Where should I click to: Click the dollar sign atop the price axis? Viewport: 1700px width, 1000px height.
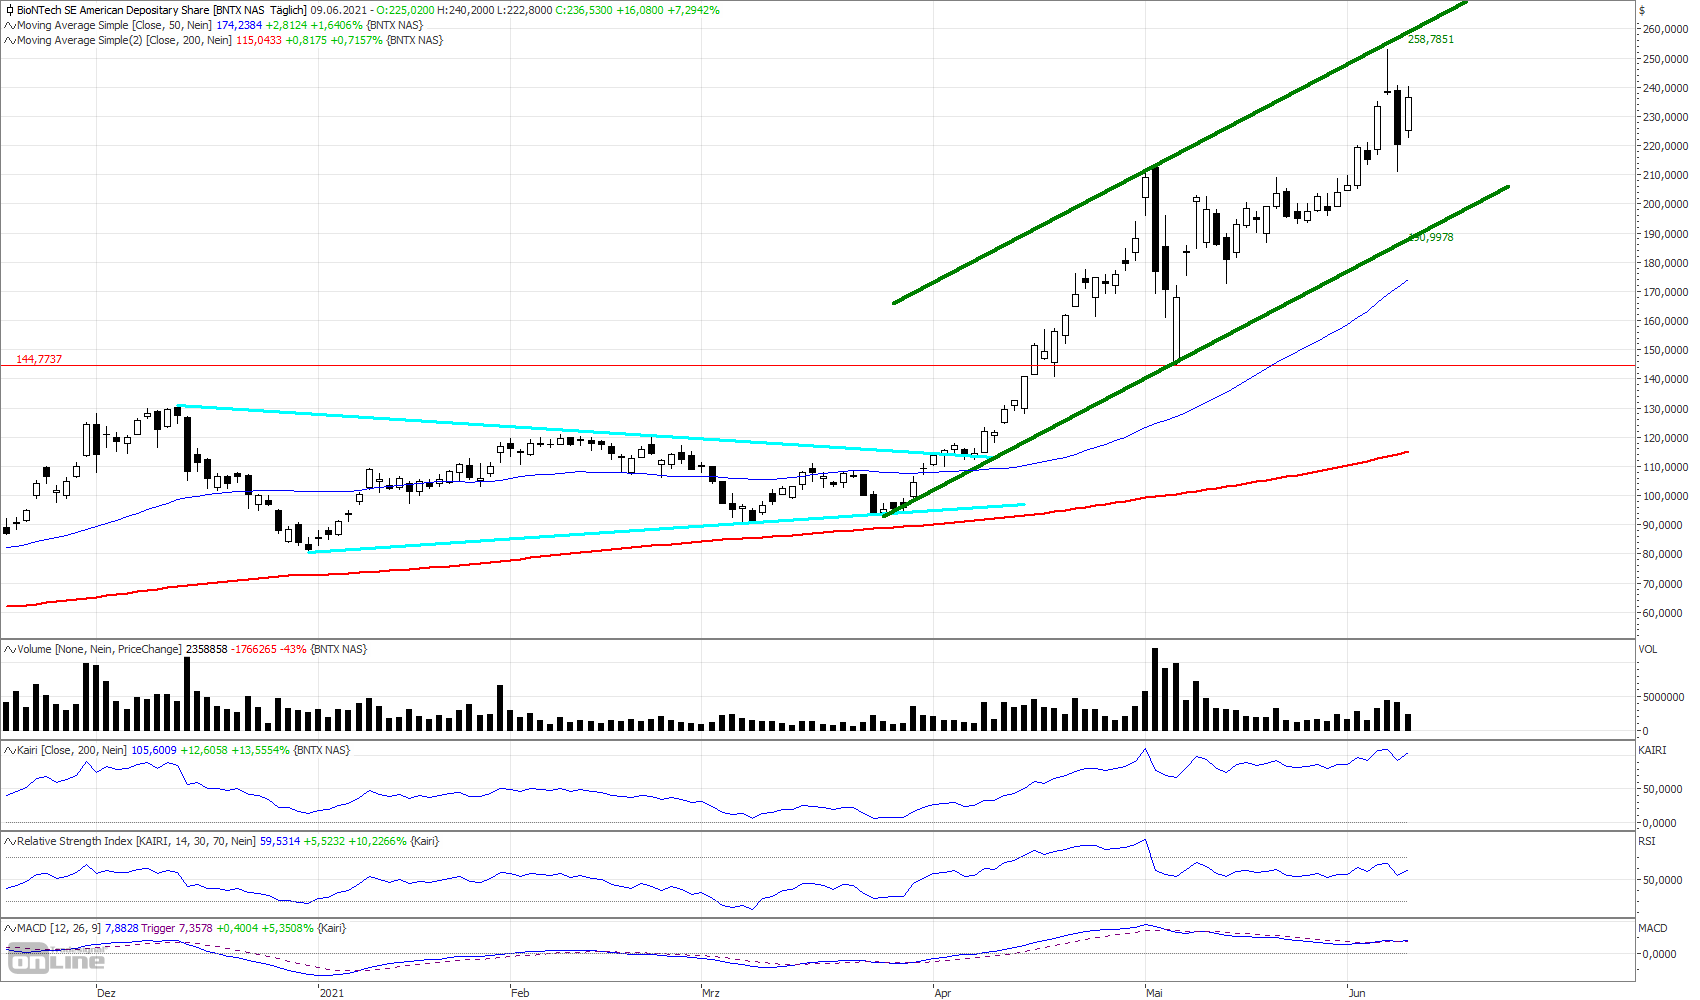click(1642, 10)
